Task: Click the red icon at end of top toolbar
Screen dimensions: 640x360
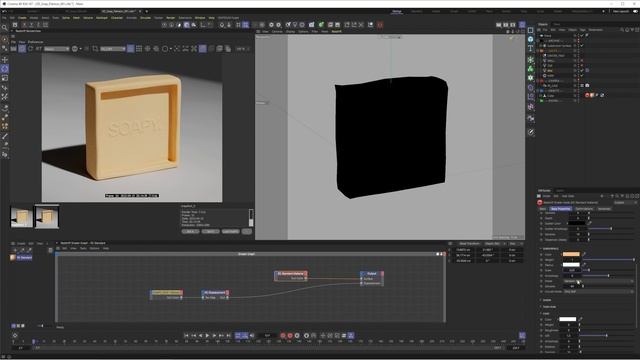Action: pyautogui.click(x=380, y=25)
